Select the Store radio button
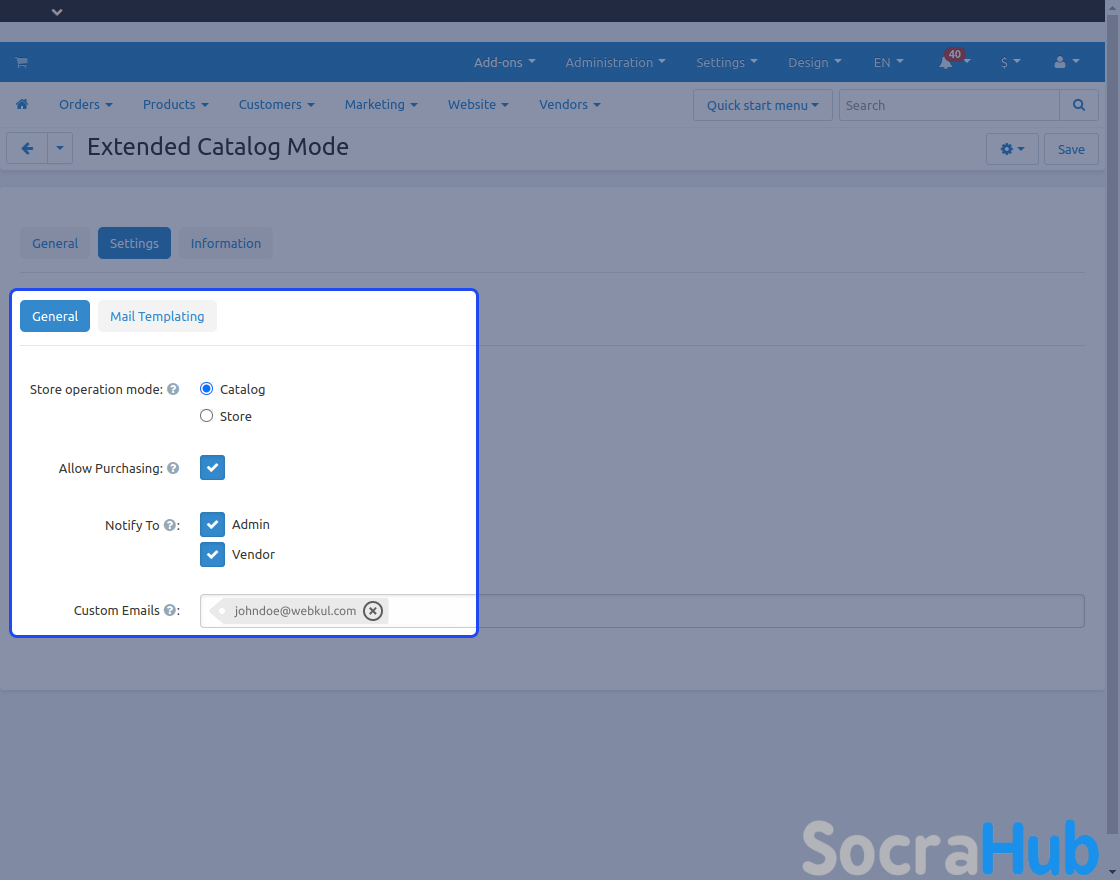 [x=207, y=416]
